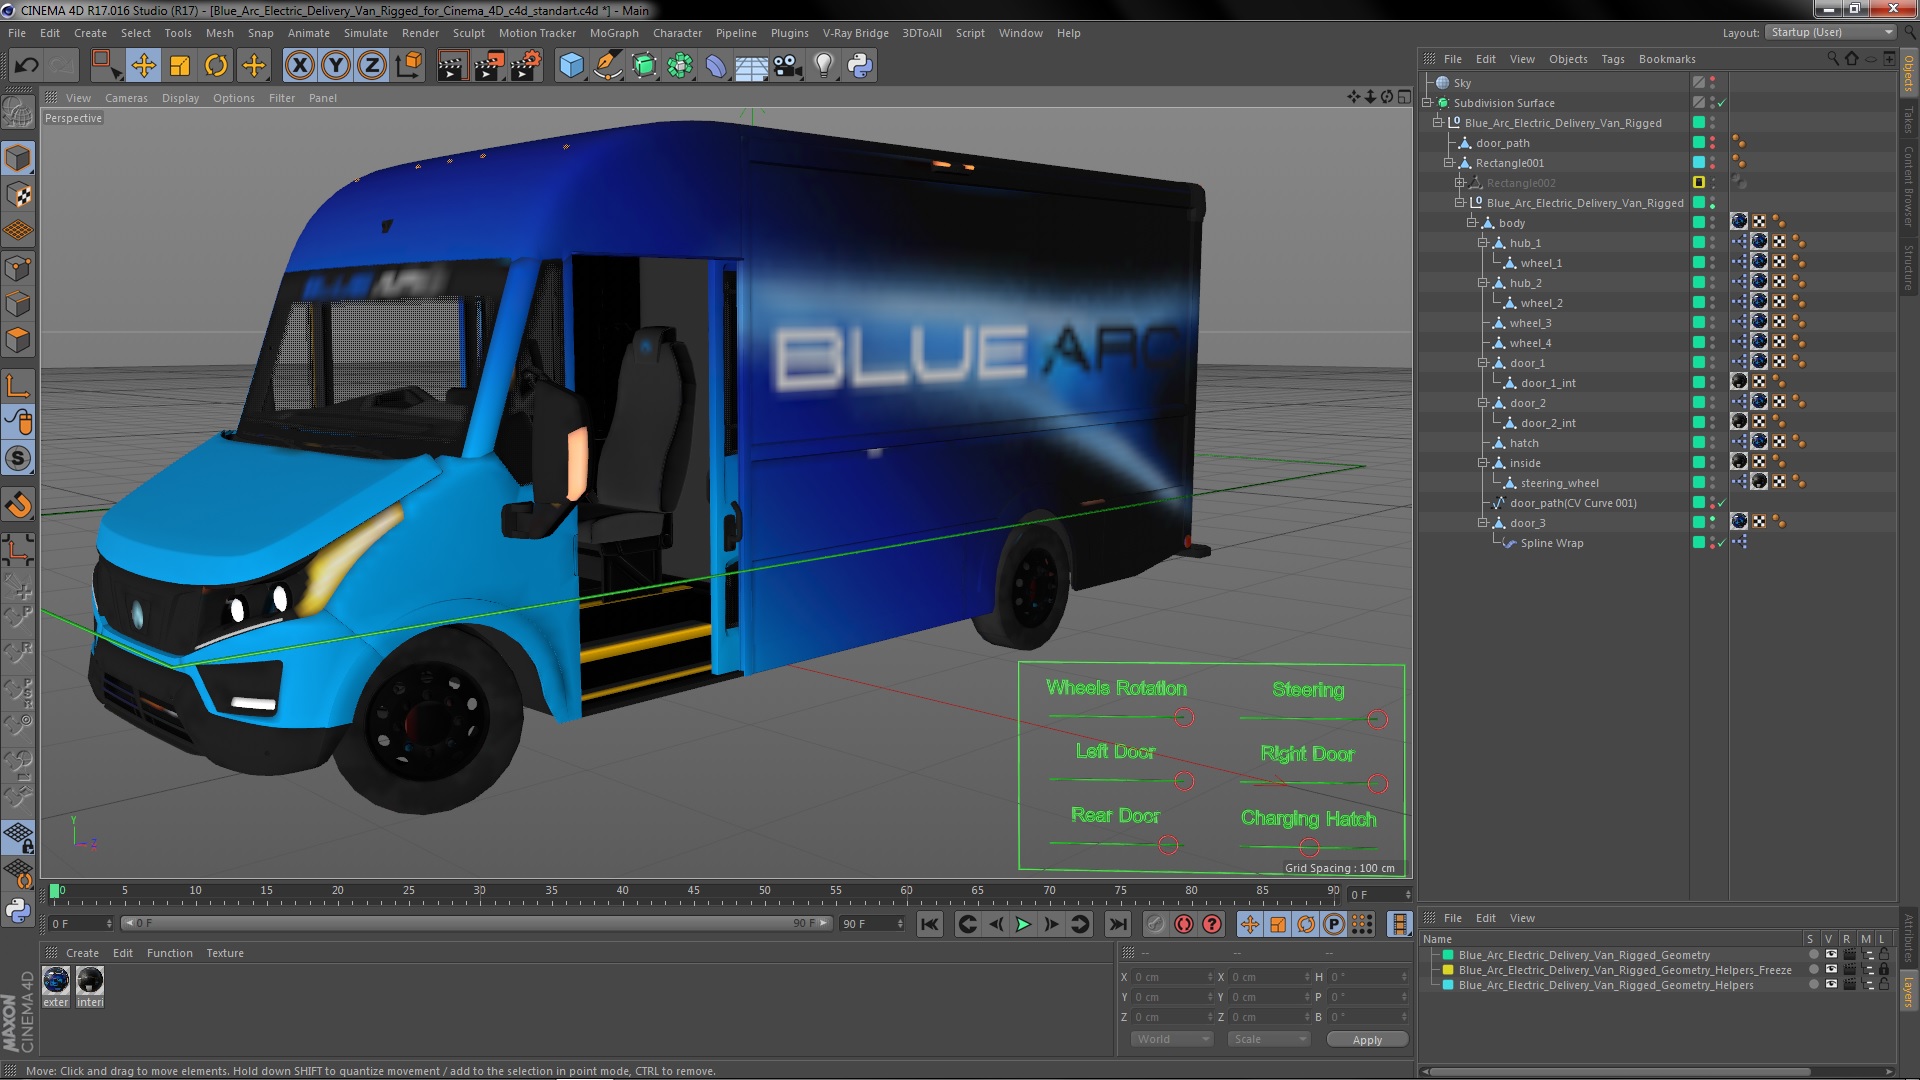1920x1080 pixels.
Task: Toggle the Snap magnet icon
Action: point(18,505)
